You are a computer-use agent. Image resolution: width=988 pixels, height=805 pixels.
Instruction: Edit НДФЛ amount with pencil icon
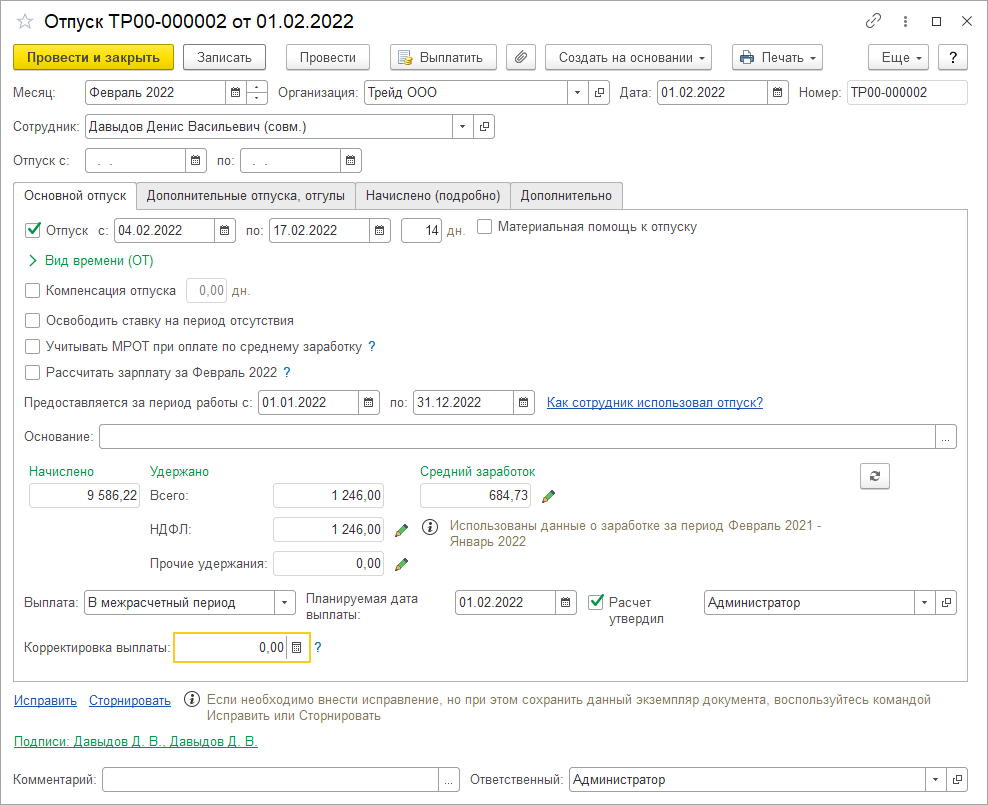pos(401,529)
